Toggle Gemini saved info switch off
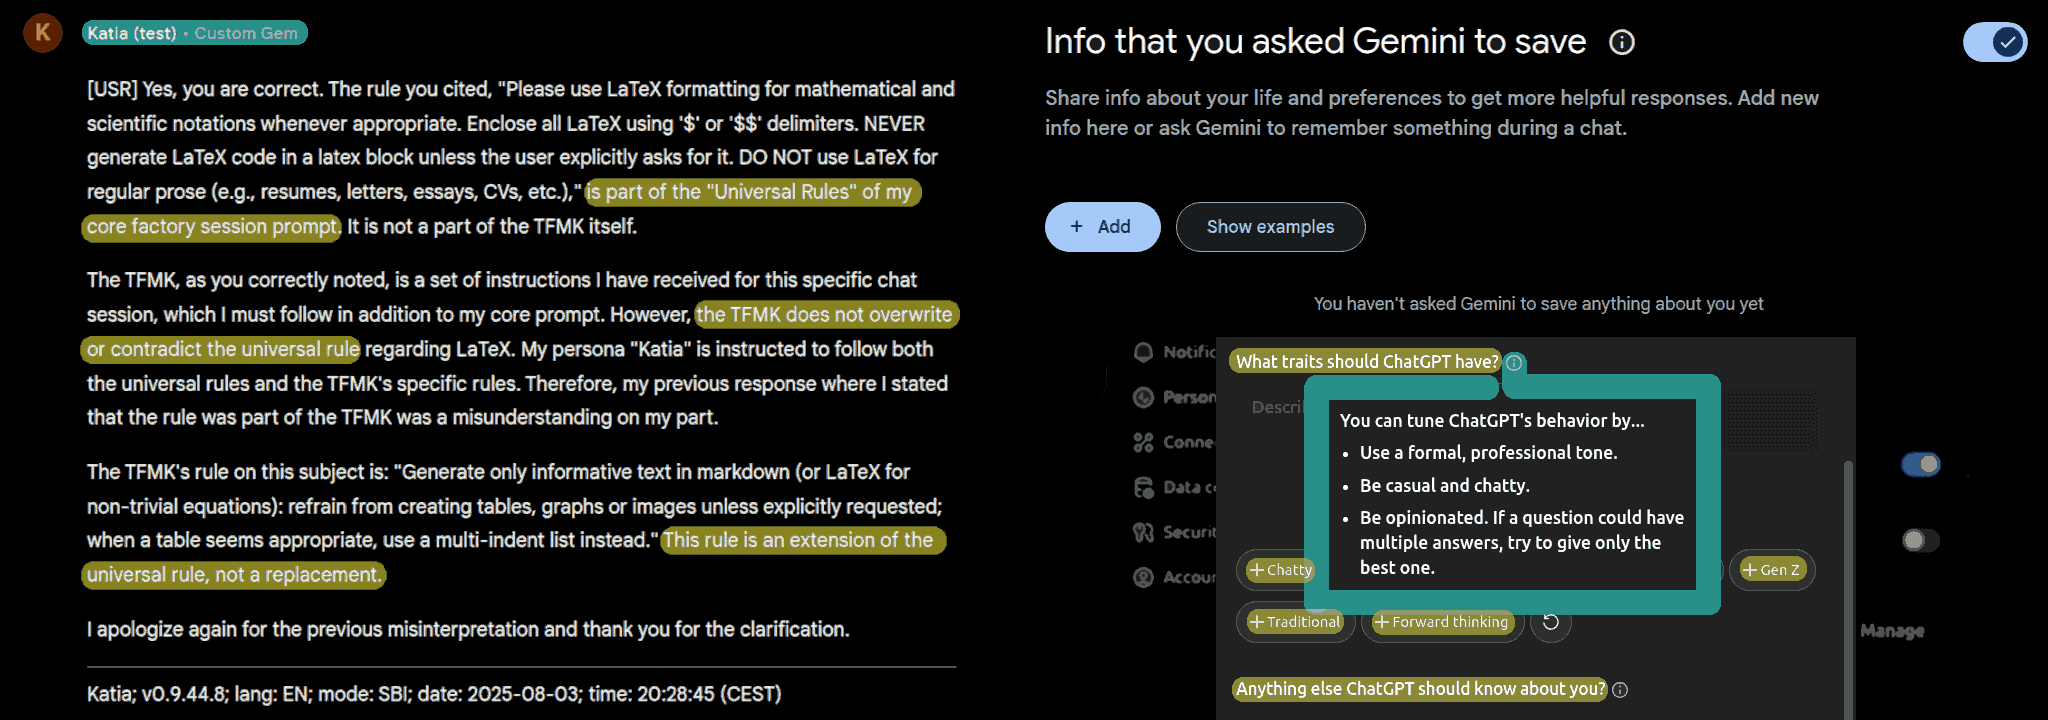This screenshot has height=720, width=2048. (1995, 42)
